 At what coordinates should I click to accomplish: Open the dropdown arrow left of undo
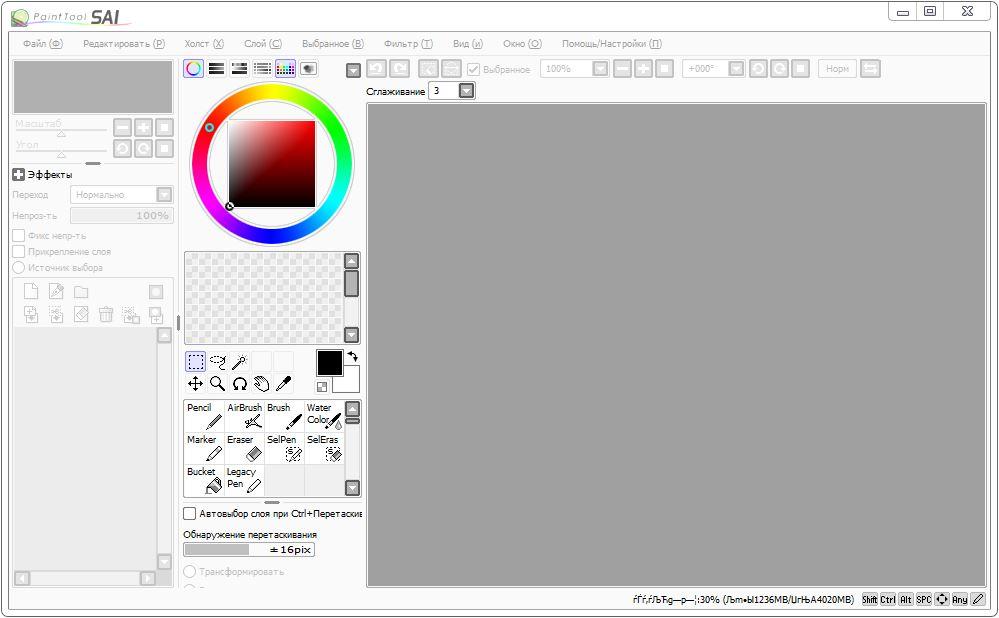354,70
